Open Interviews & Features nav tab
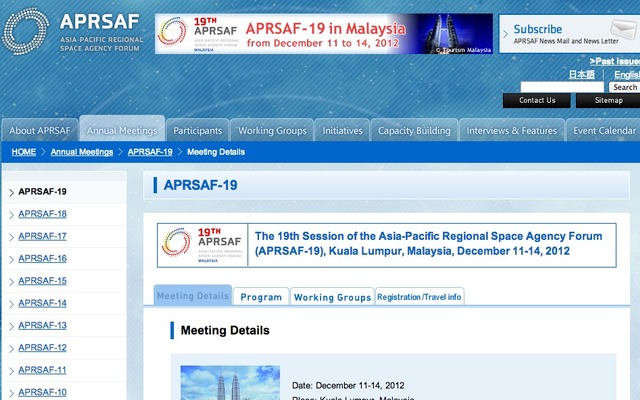This screenshot has height=400, width=640. tap(511, 130)
